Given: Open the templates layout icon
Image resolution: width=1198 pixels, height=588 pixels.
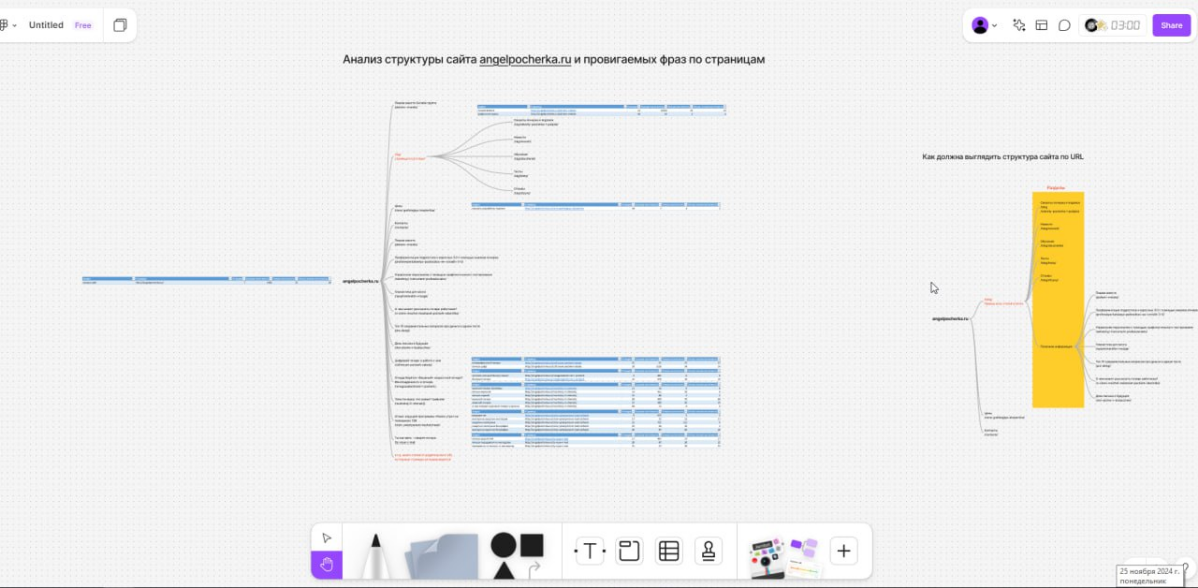Looking at the screenshot, I should click(1041, 25).
